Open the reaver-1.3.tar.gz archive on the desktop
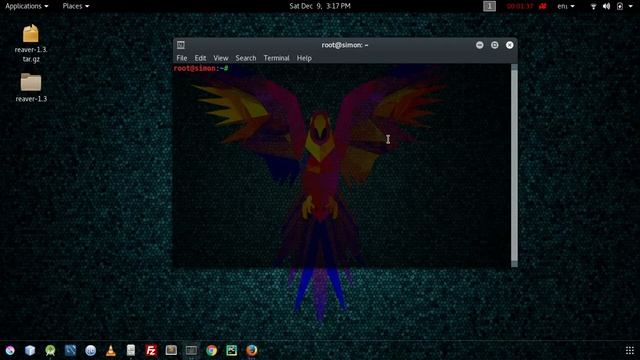The width and height of the screenshot is (640, 360). tap(31, 43)
